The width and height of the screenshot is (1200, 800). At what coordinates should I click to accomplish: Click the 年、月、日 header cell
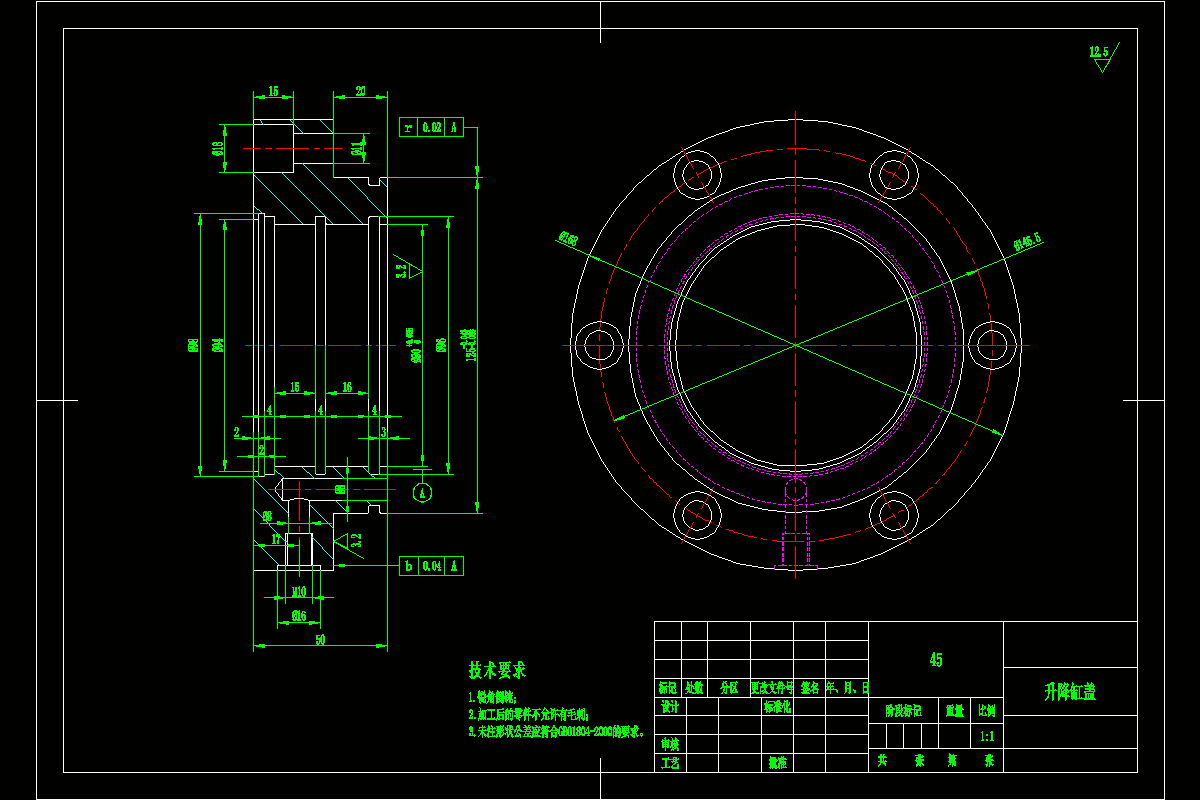coord(847,688)
